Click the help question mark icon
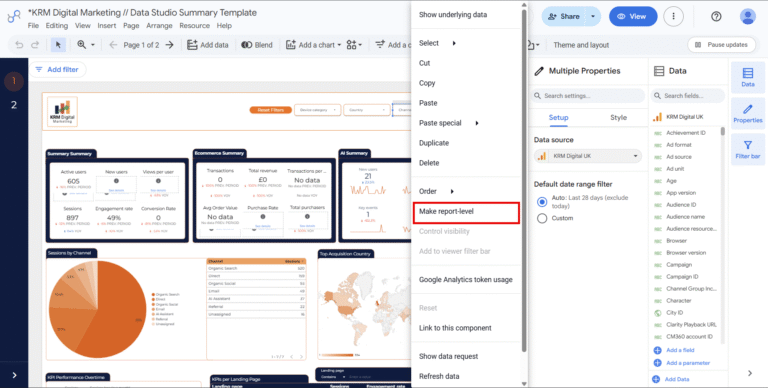 [x=716, y=16]
